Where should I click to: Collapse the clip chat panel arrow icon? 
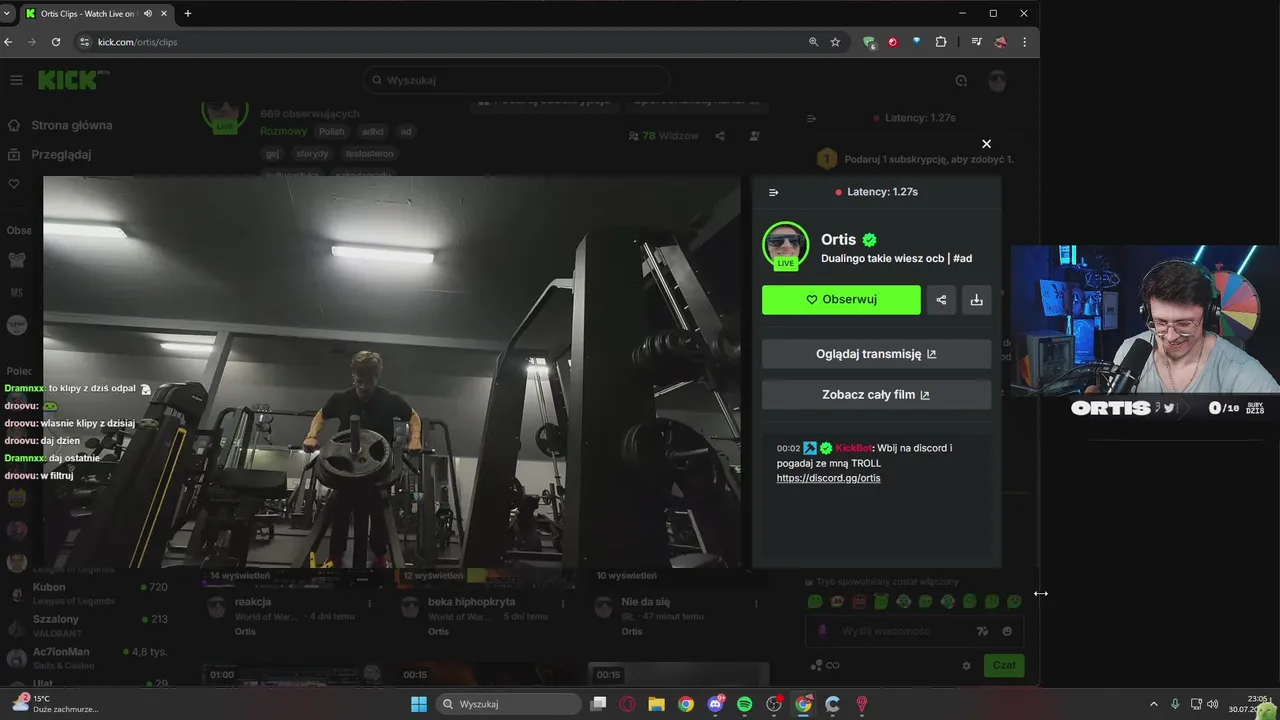point(773,192)
